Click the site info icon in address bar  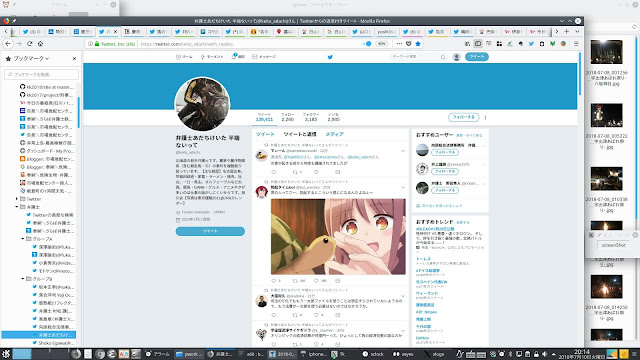click(90, 44)
